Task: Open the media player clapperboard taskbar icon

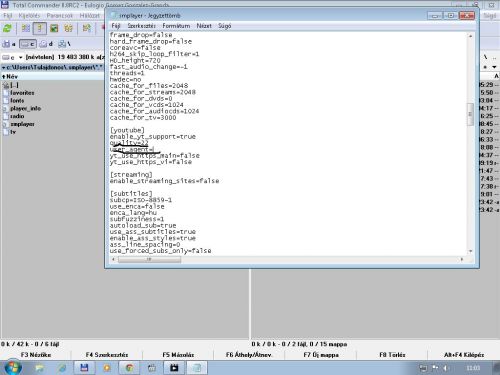Action: (174, 368)
